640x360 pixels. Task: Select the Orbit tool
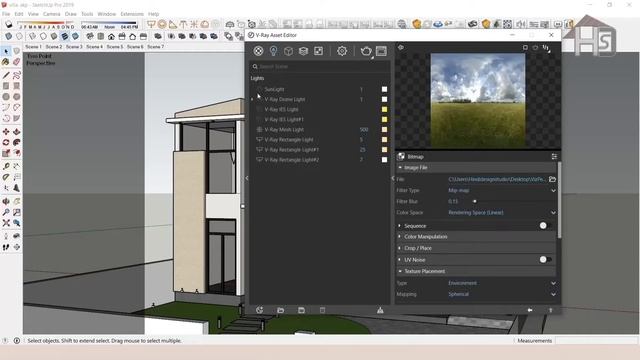pos(6,202)
